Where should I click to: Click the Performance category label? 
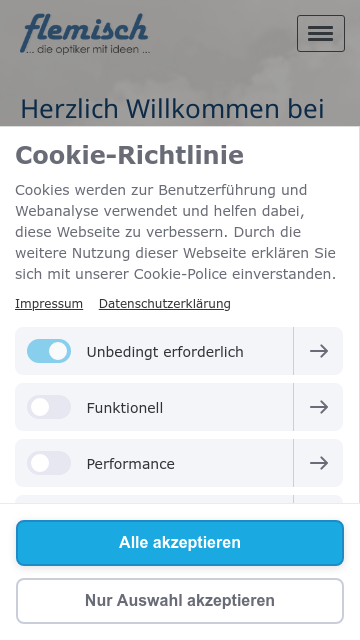click(x=131, y=464)
